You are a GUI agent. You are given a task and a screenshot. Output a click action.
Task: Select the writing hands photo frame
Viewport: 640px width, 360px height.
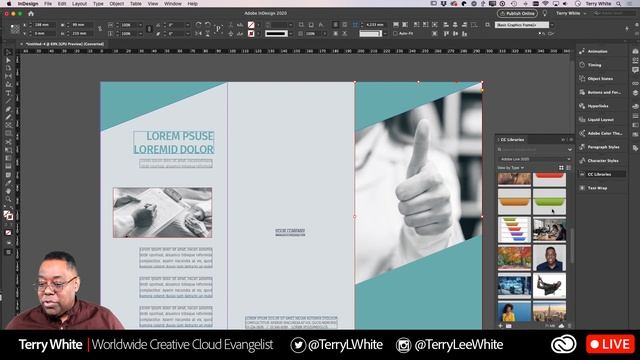click(x=162, y=213)
